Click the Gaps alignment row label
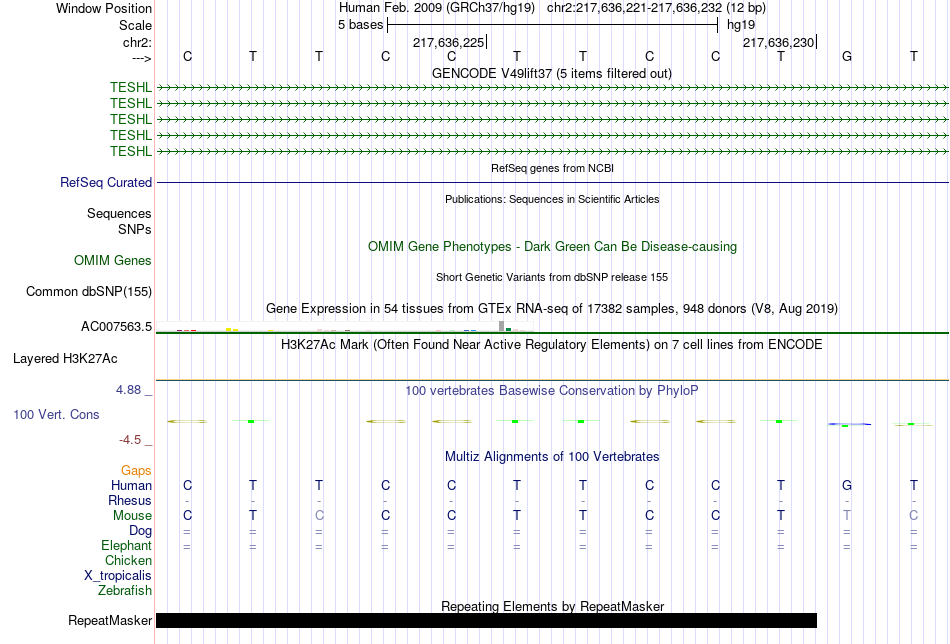The image size is (950, 644). click(x=136, y=470)
